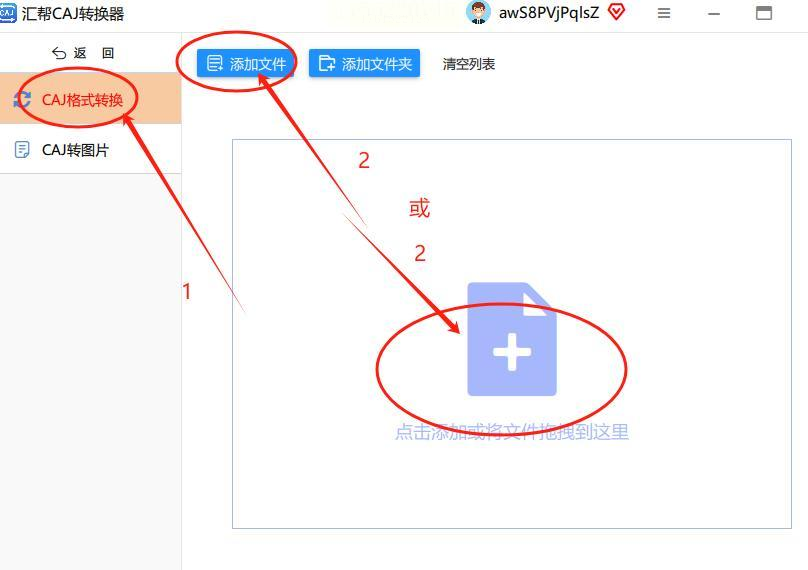Click the username awS8PVjPqlsZ

[x=548, y=12]
